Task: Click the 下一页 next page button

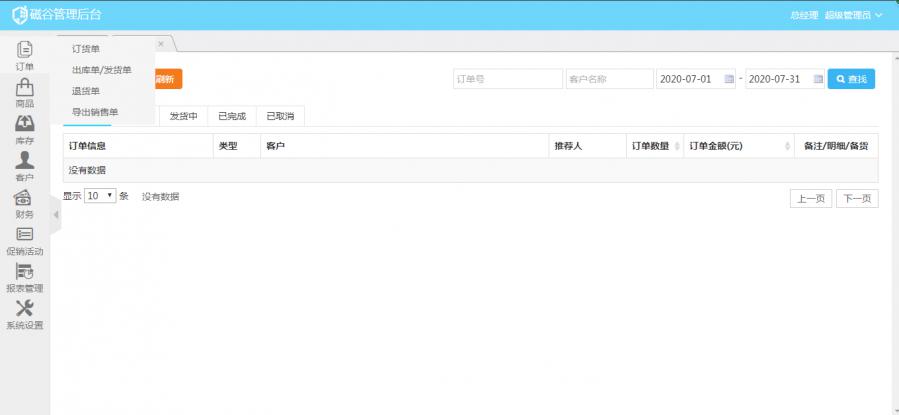Action: click(857, 198)
